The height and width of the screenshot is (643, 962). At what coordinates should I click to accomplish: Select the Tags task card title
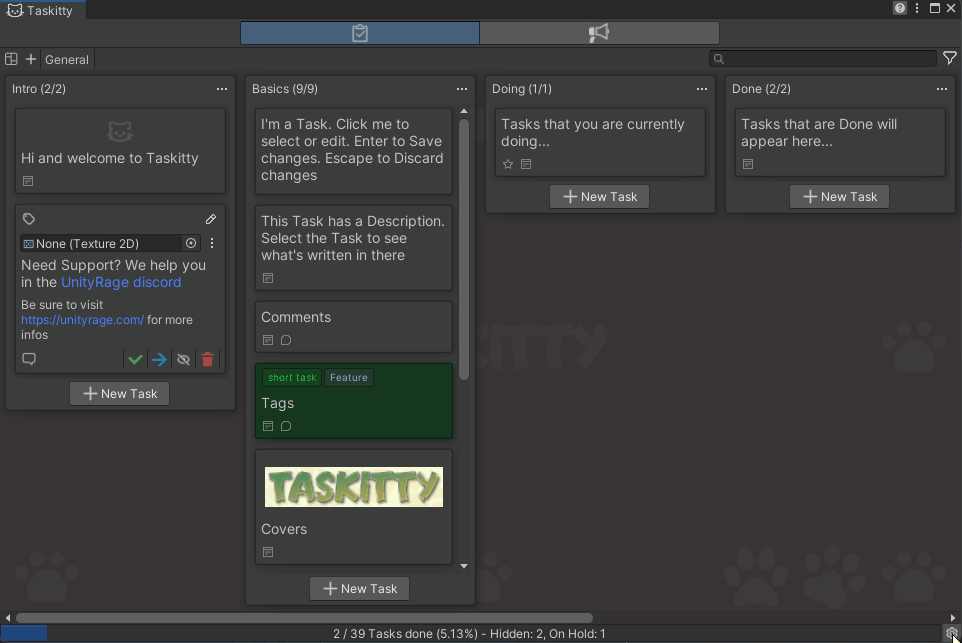pos(277,403)
